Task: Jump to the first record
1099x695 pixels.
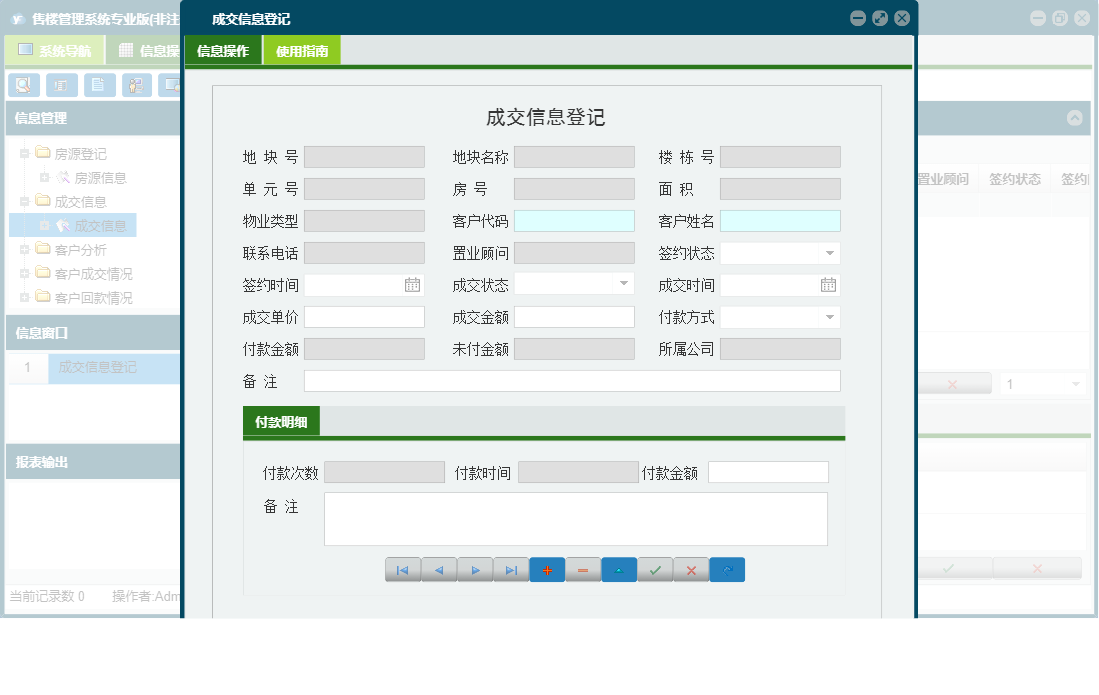Action: coord(403,569)
